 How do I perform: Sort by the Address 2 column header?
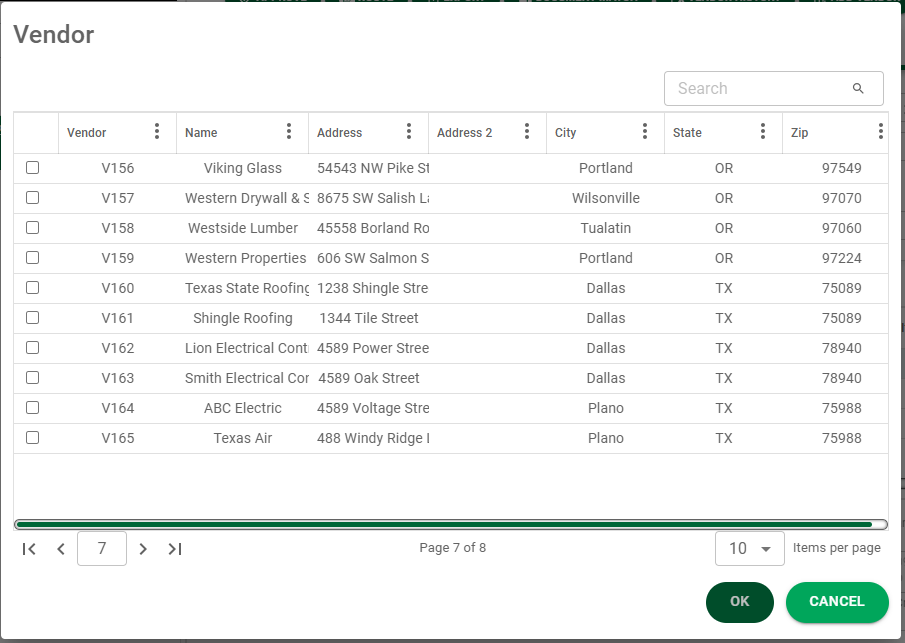[x=465, y=133]
